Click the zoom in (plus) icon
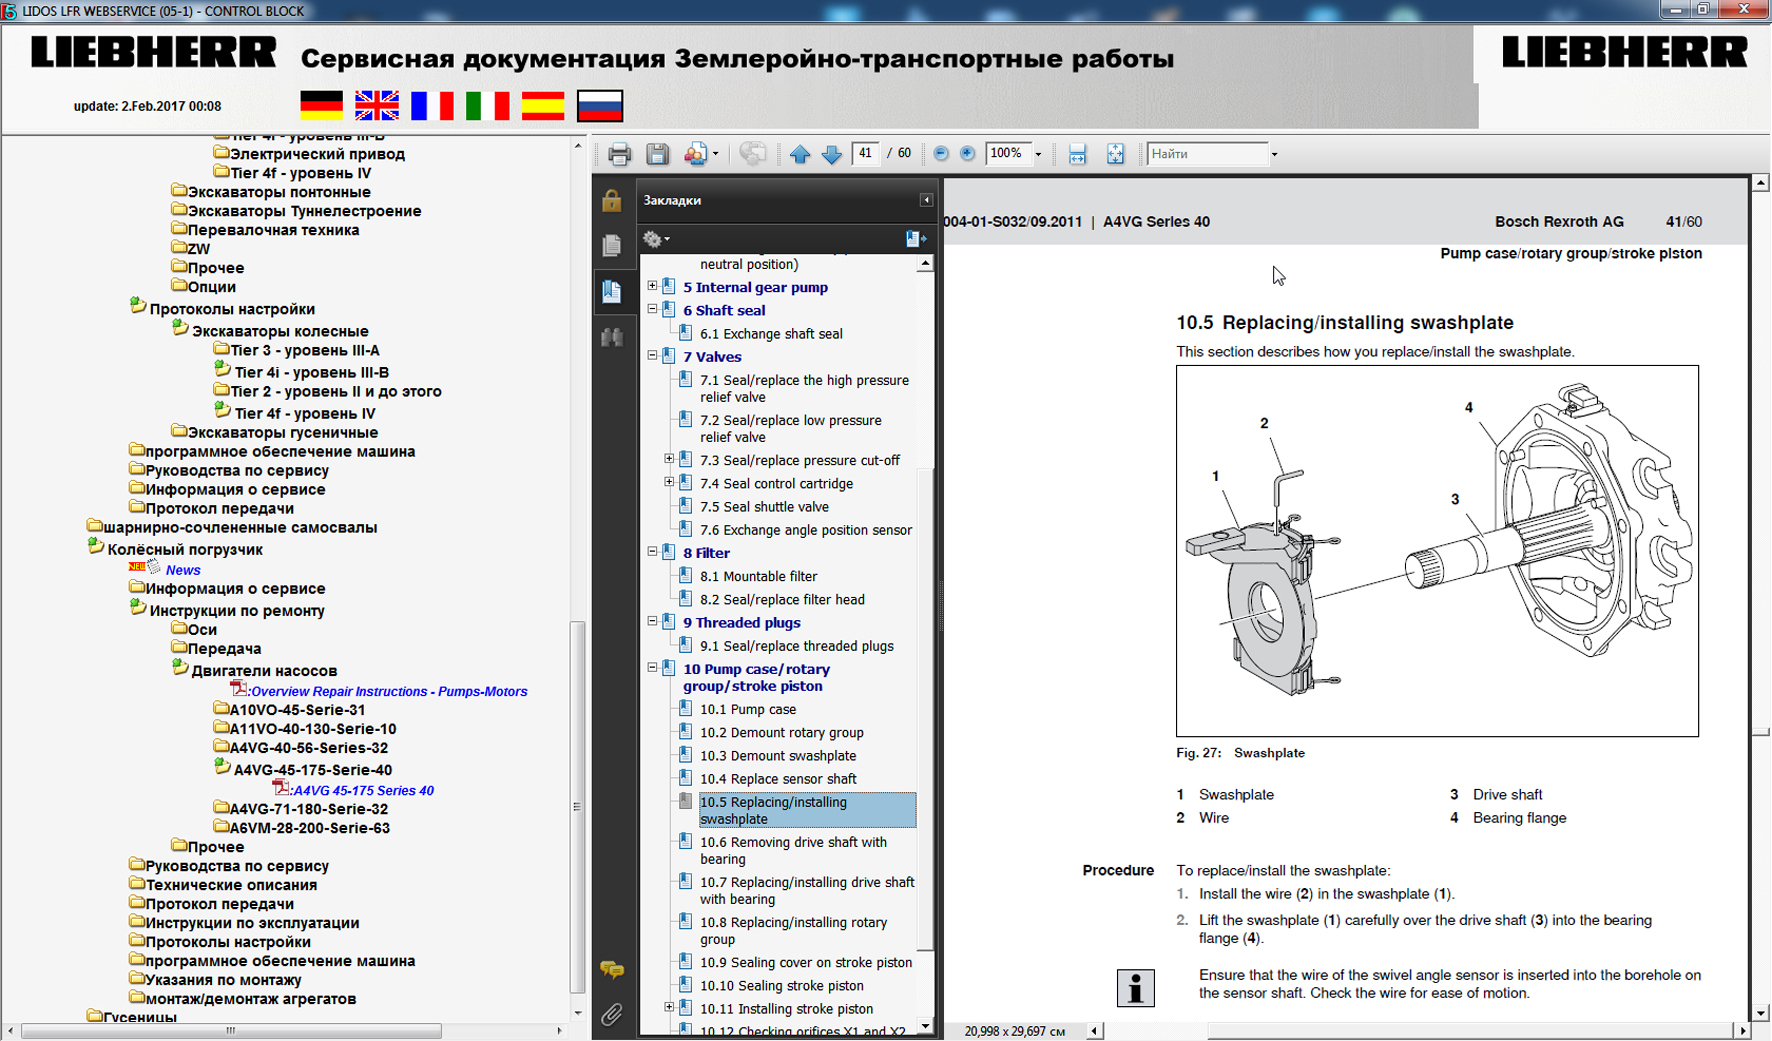This screenshot has height=1041, width=1772. pos(967,154)
